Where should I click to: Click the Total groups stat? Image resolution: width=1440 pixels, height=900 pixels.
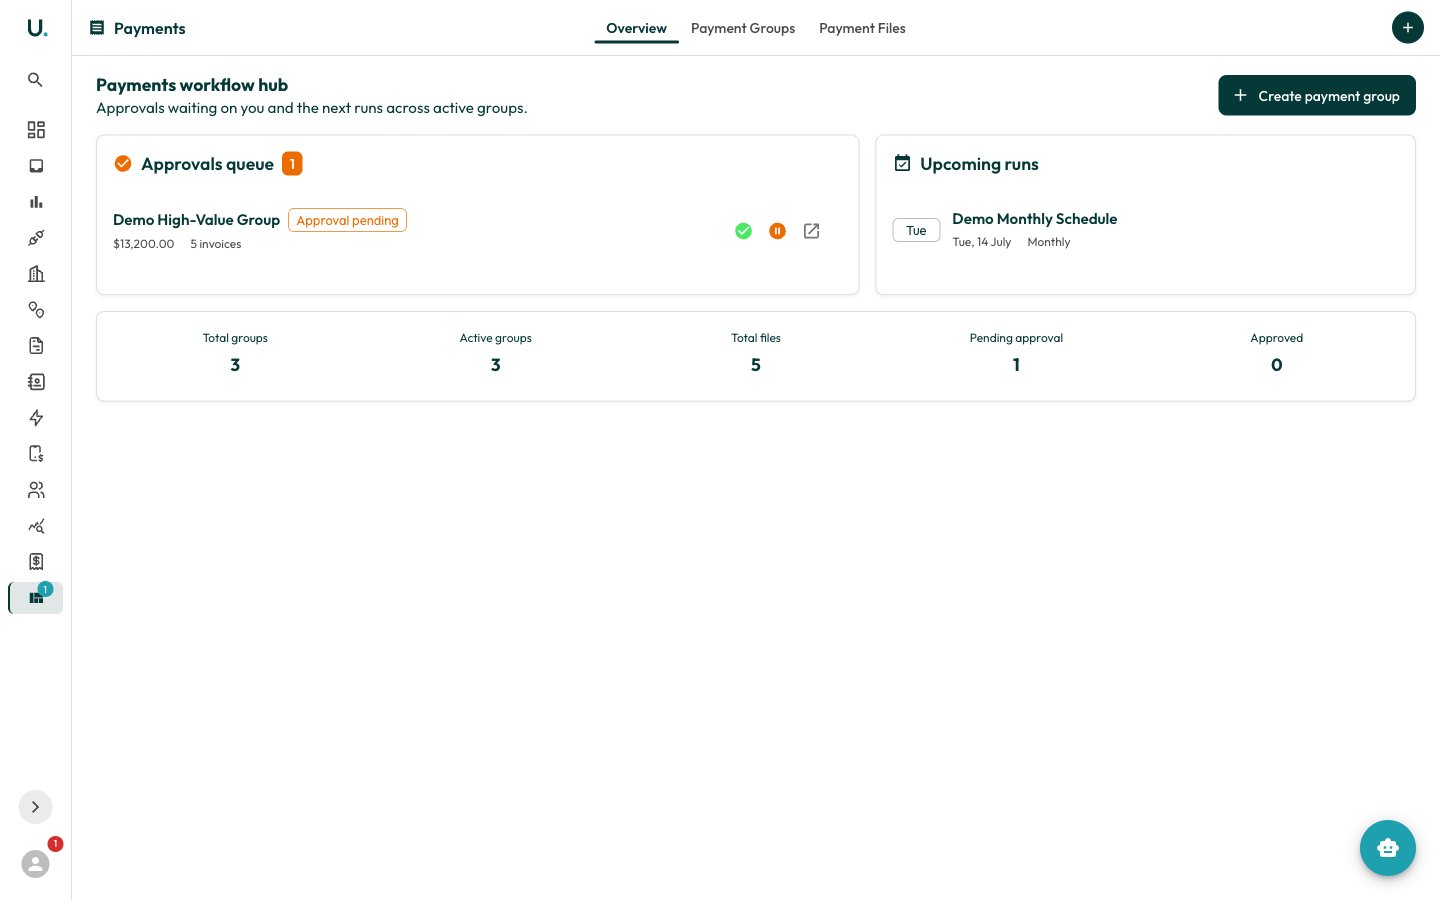(235, 354)
